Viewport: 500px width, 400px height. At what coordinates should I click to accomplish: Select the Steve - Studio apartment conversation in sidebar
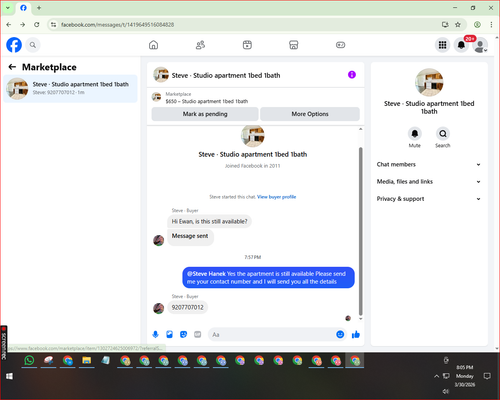coord(70,89)
